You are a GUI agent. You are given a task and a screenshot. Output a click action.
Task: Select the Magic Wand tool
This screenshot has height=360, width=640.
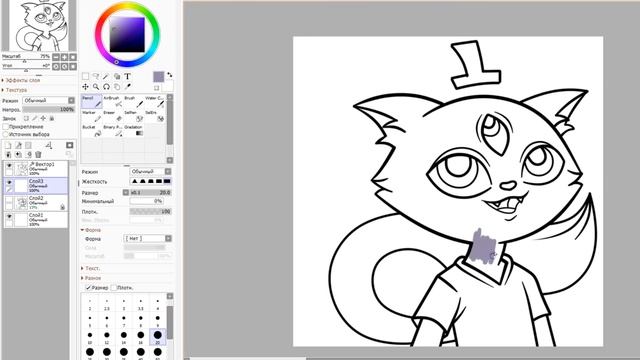107,76
